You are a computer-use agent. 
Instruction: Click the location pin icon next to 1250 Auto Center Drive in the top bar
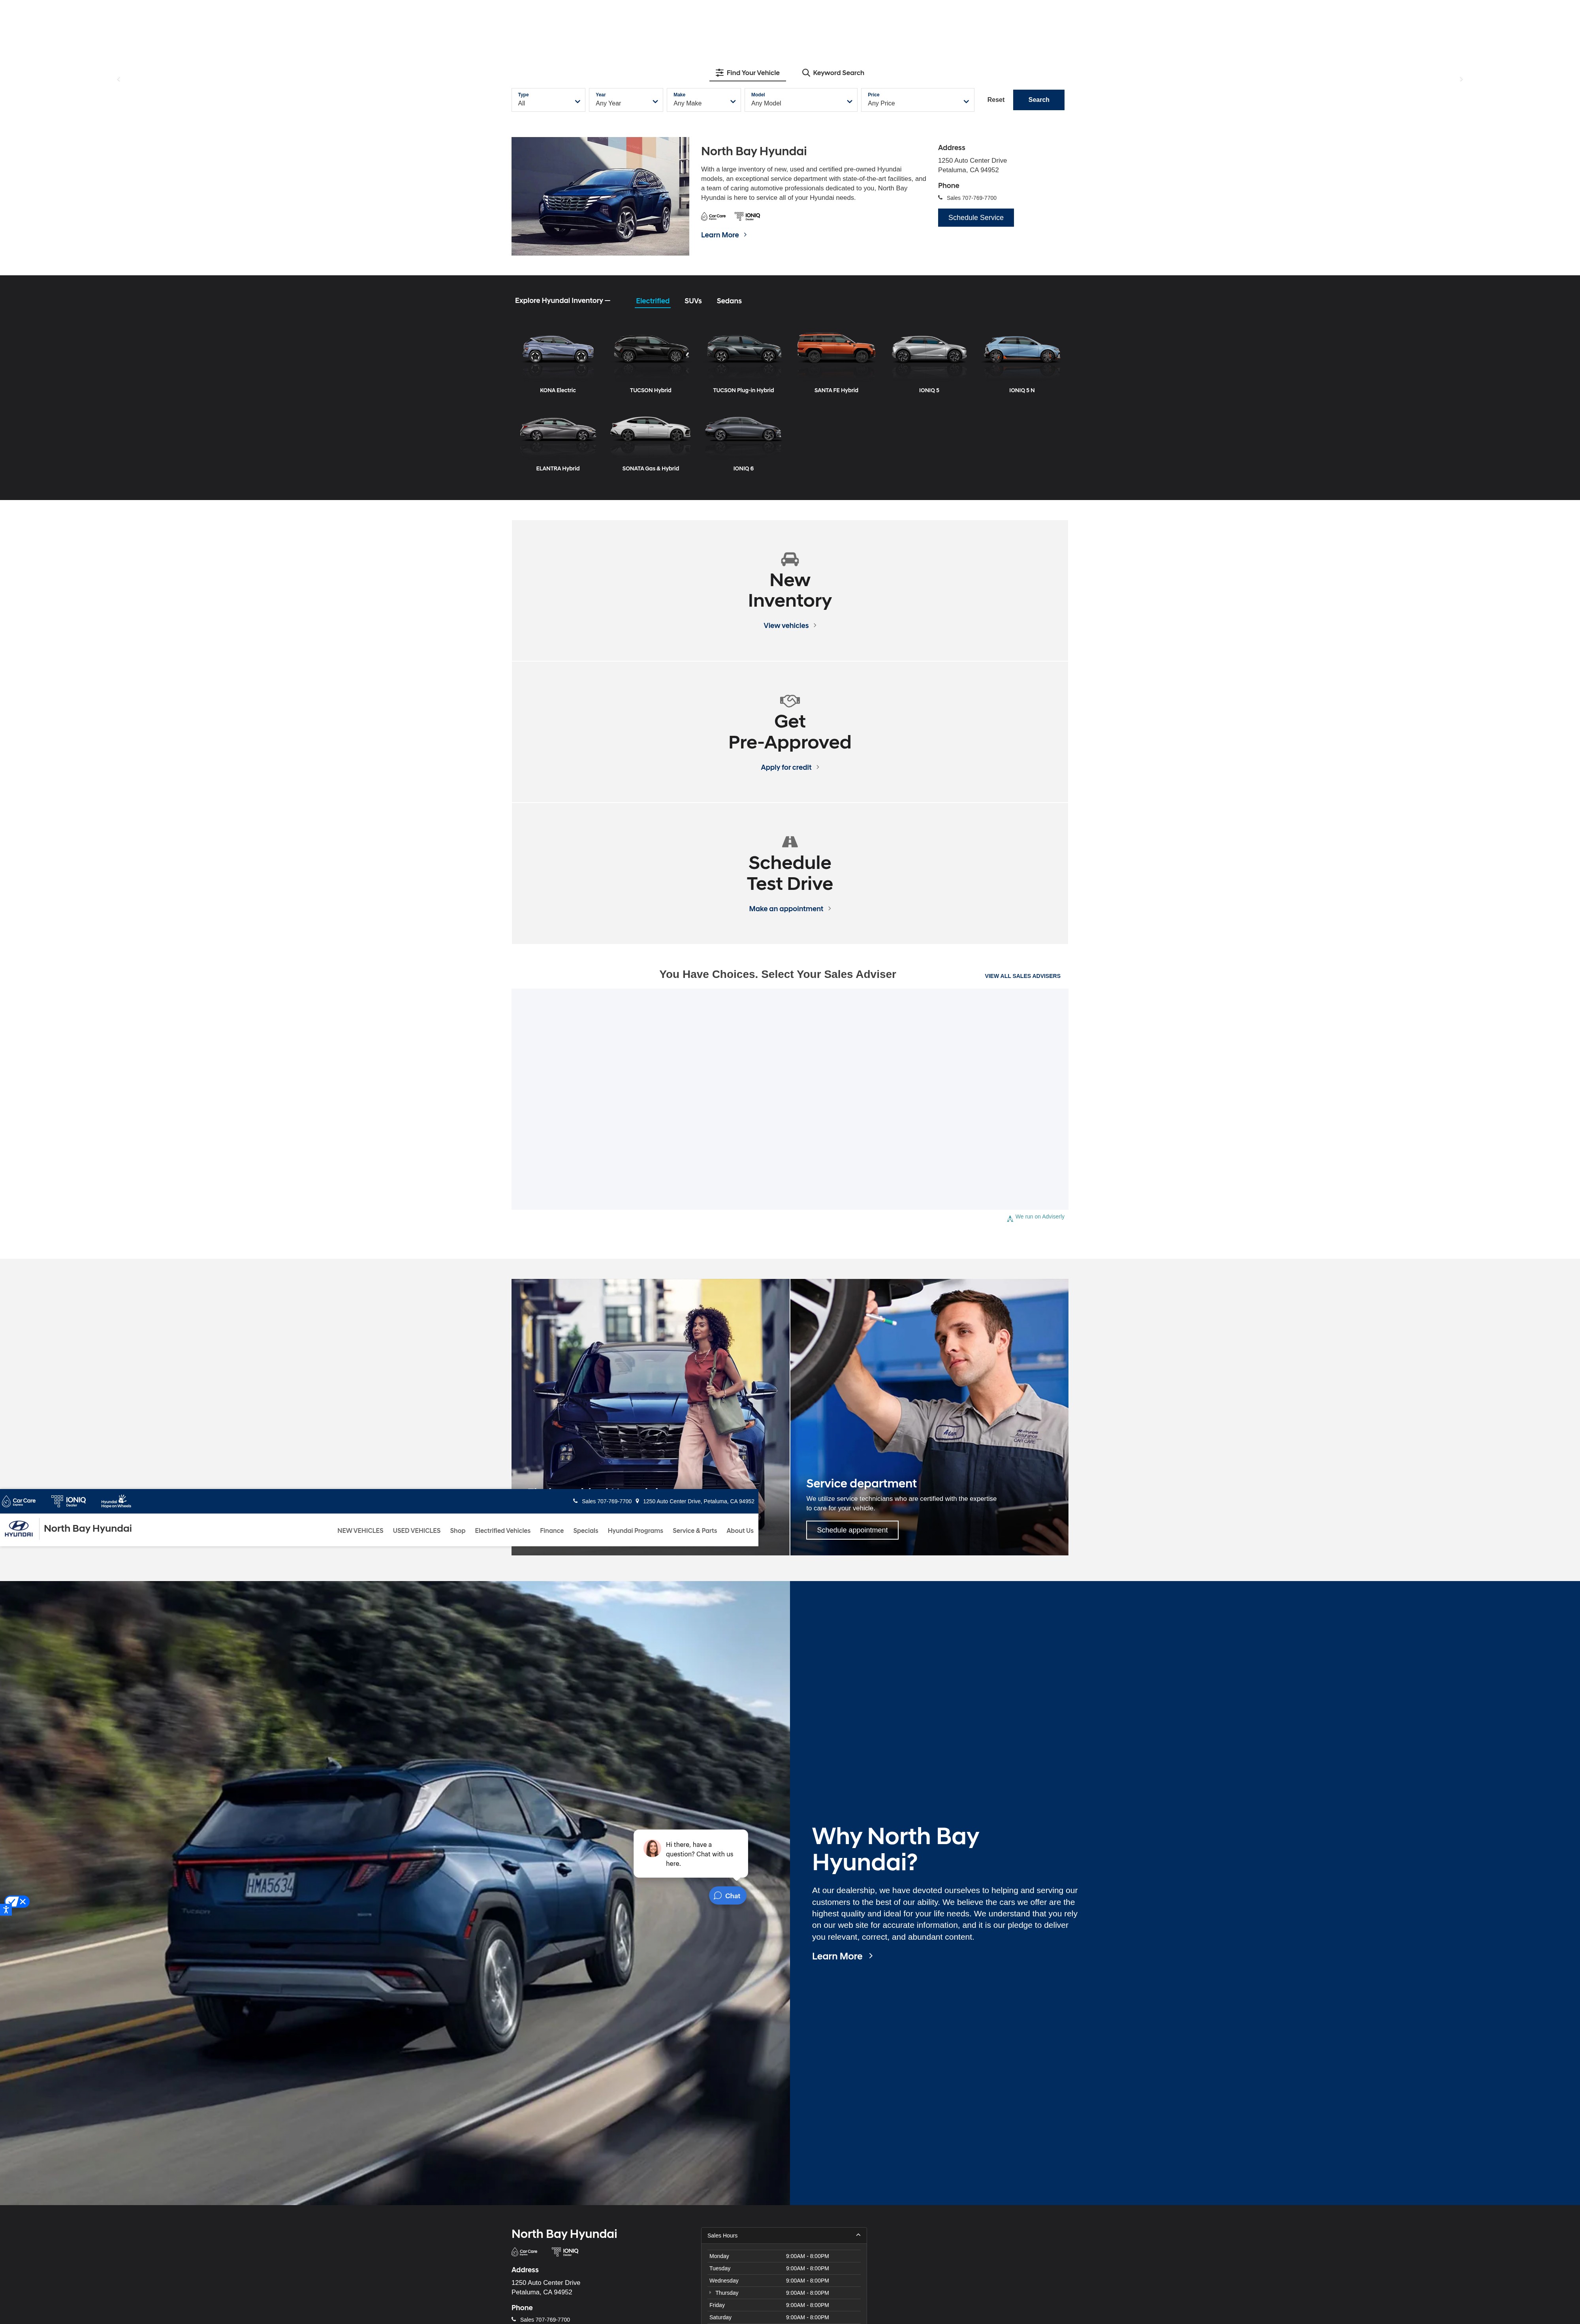click(x=637, y=1501)
